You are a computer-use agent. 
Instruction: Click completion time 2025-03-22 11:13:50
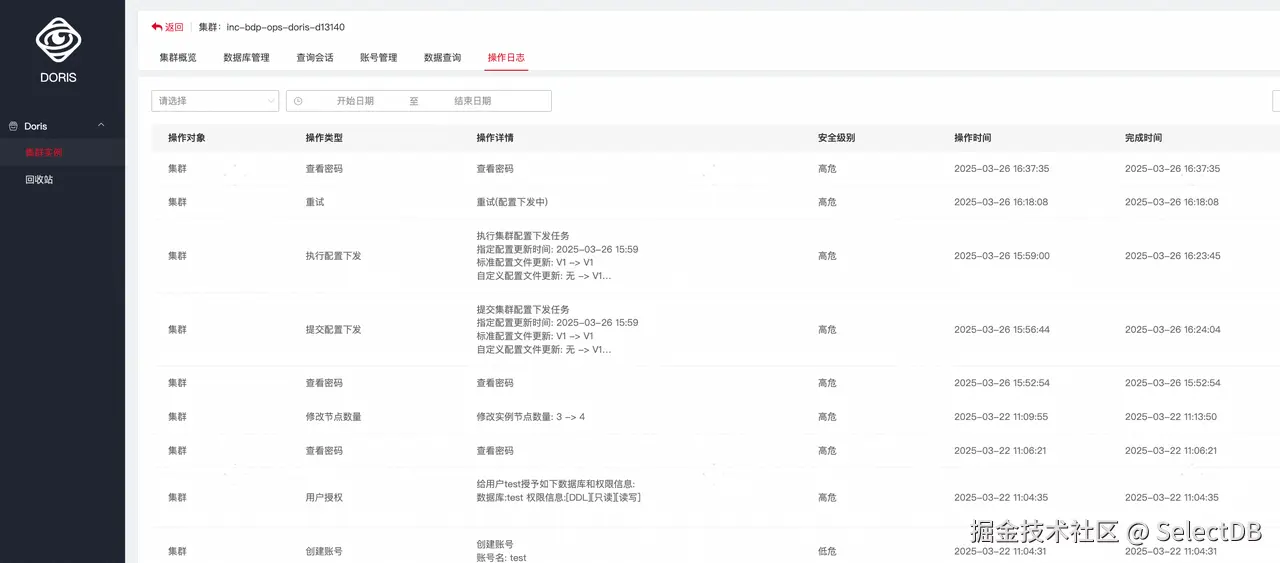tap(1172, 417)
